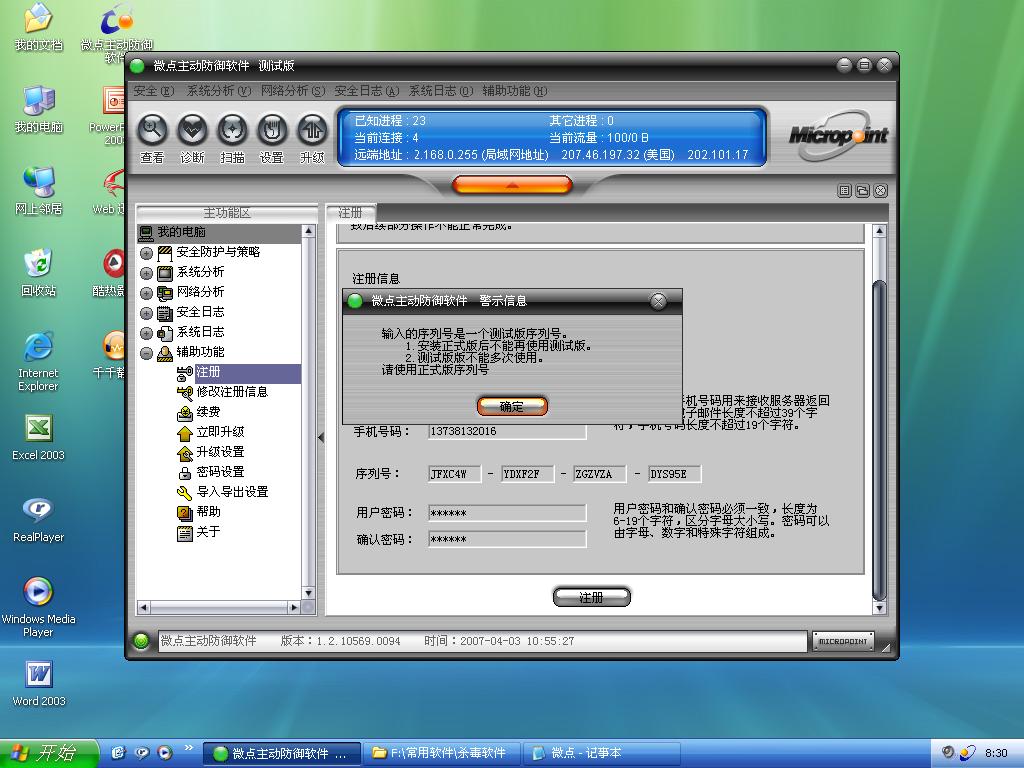The width and height of the screenshot is (1024, 768).
Task: Expand the 安全日志 tree node
Action: coord(146,313)
